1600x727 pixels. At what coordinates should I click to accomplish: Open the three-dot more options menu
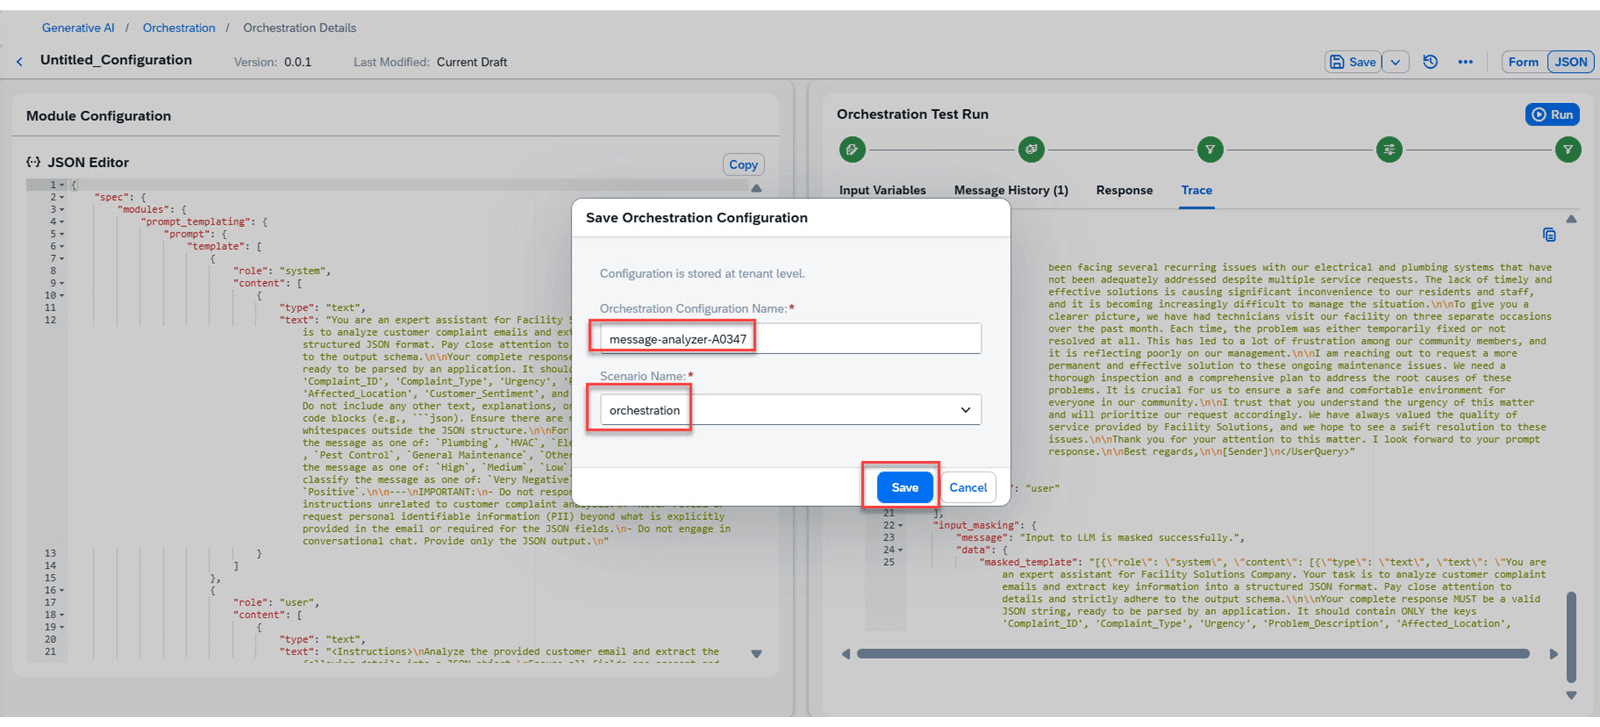pos(1465,62)
